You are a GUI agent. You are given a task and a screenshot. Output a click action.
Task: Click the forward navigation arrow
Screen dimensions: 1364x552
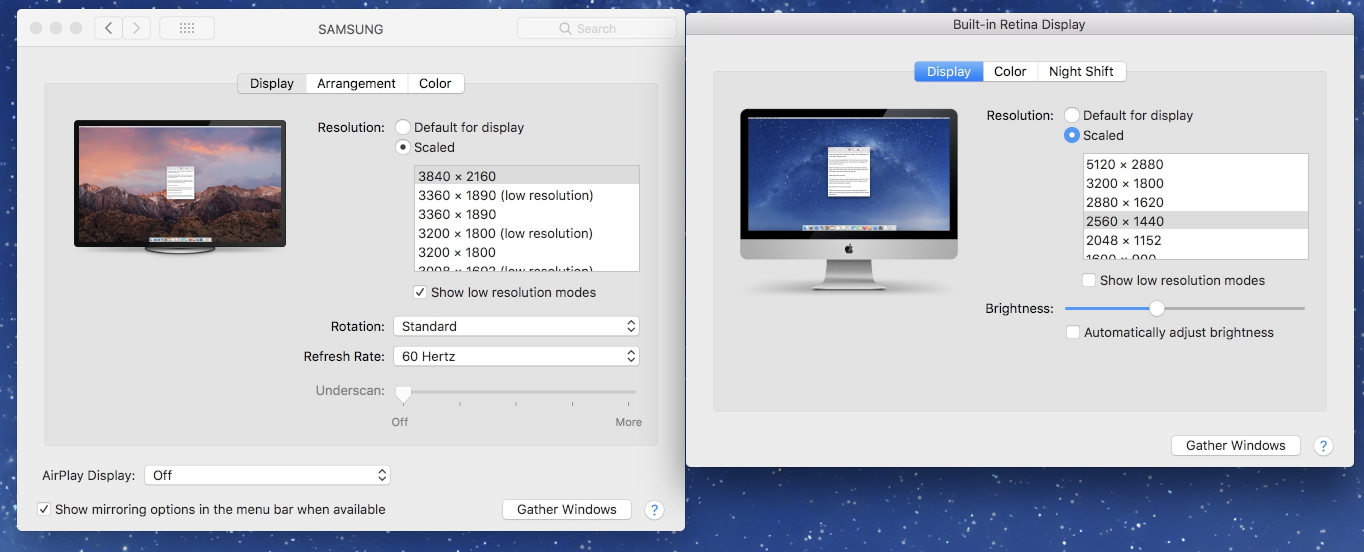pyautogui.click(x=137, y=28)
